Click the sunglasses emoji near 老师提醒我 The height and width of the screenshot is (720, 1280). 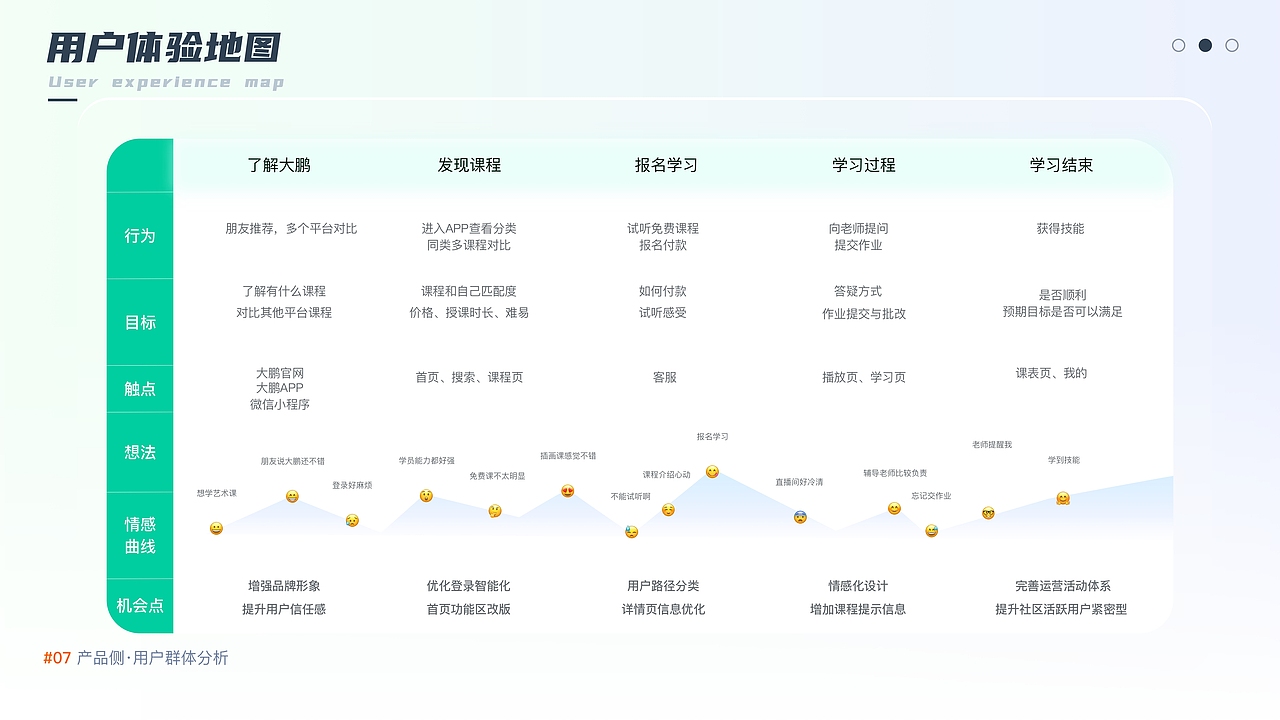click(x=987, y=514)
